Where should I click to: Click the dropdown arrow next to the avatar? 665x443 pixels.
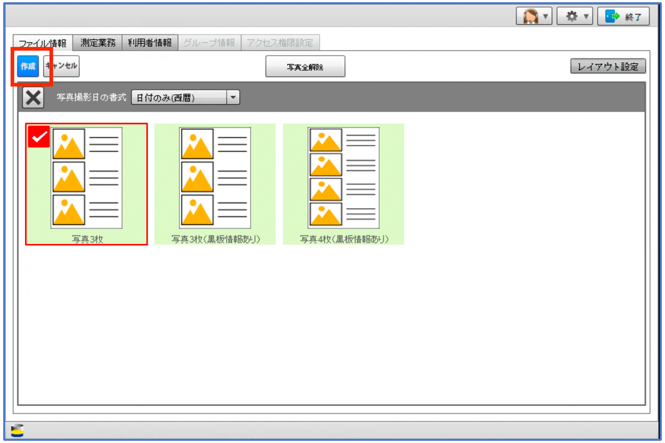pyautogui.click(x=546, y=17)
